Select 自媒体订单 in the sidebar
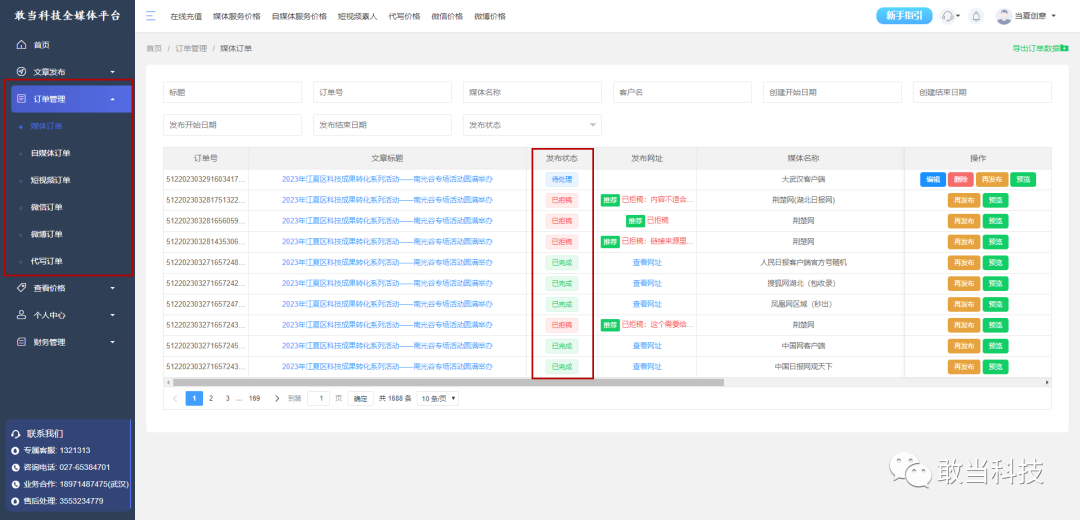Image resolution: width=1080 pixels, height=520 pixels. coord(50,153)
